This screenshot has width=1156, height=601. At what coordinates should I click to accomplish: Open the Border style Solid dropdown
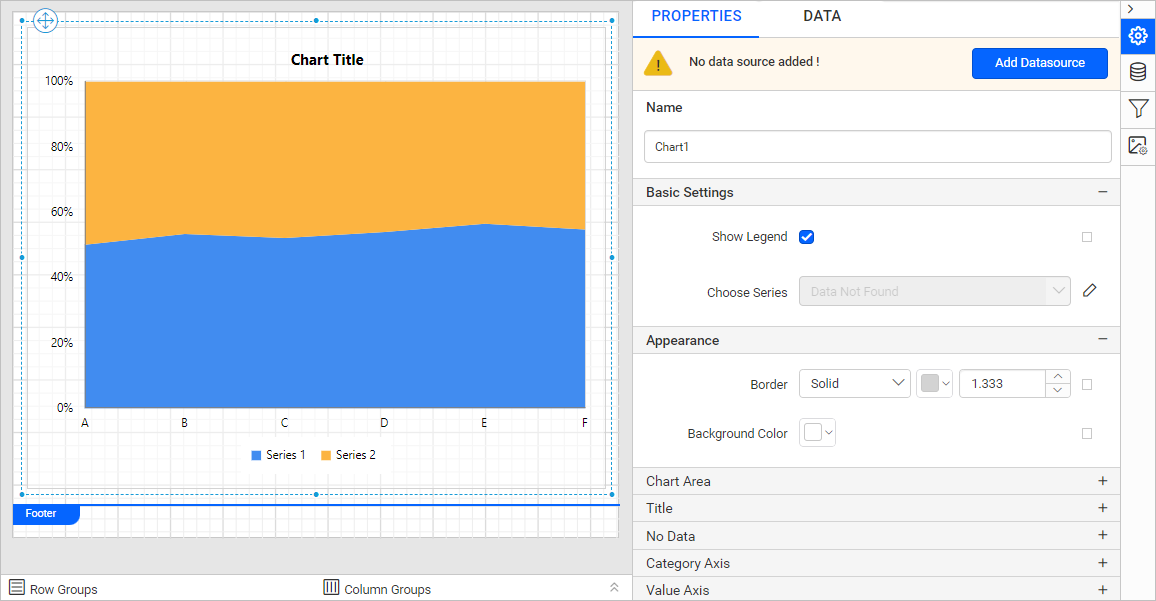pyautogui.click(x=854, y=384)
